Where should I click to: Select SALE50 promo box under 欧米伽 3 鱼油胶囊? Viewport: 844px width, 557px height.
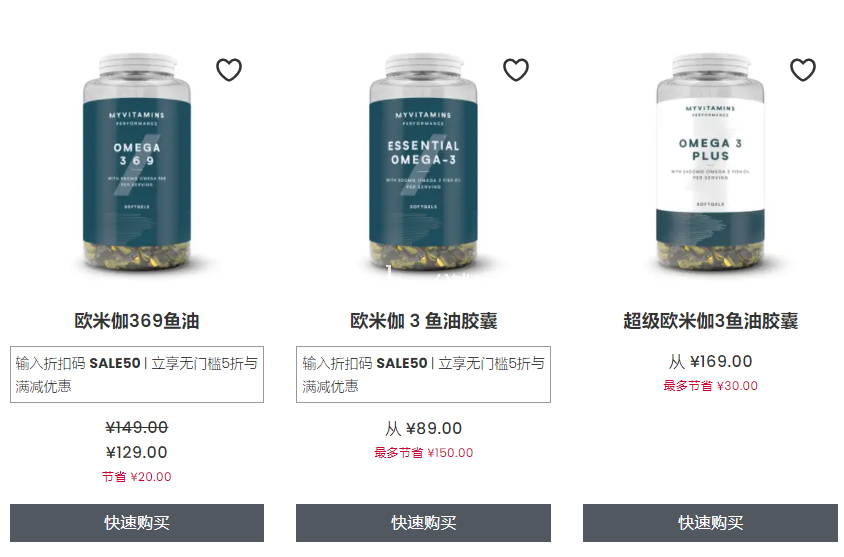(x=423, y=375)
